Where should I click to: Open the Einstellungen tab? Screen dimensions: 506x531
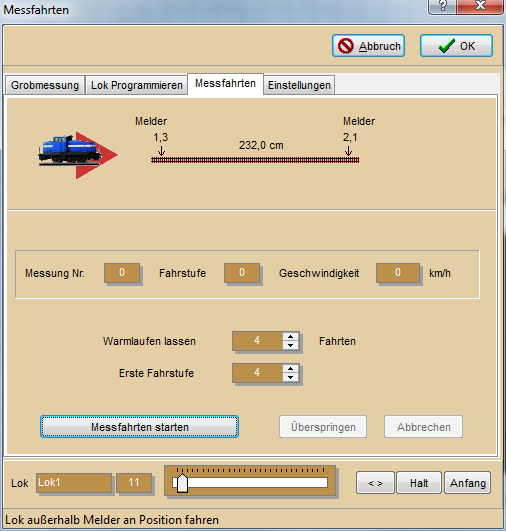(299, 85)
